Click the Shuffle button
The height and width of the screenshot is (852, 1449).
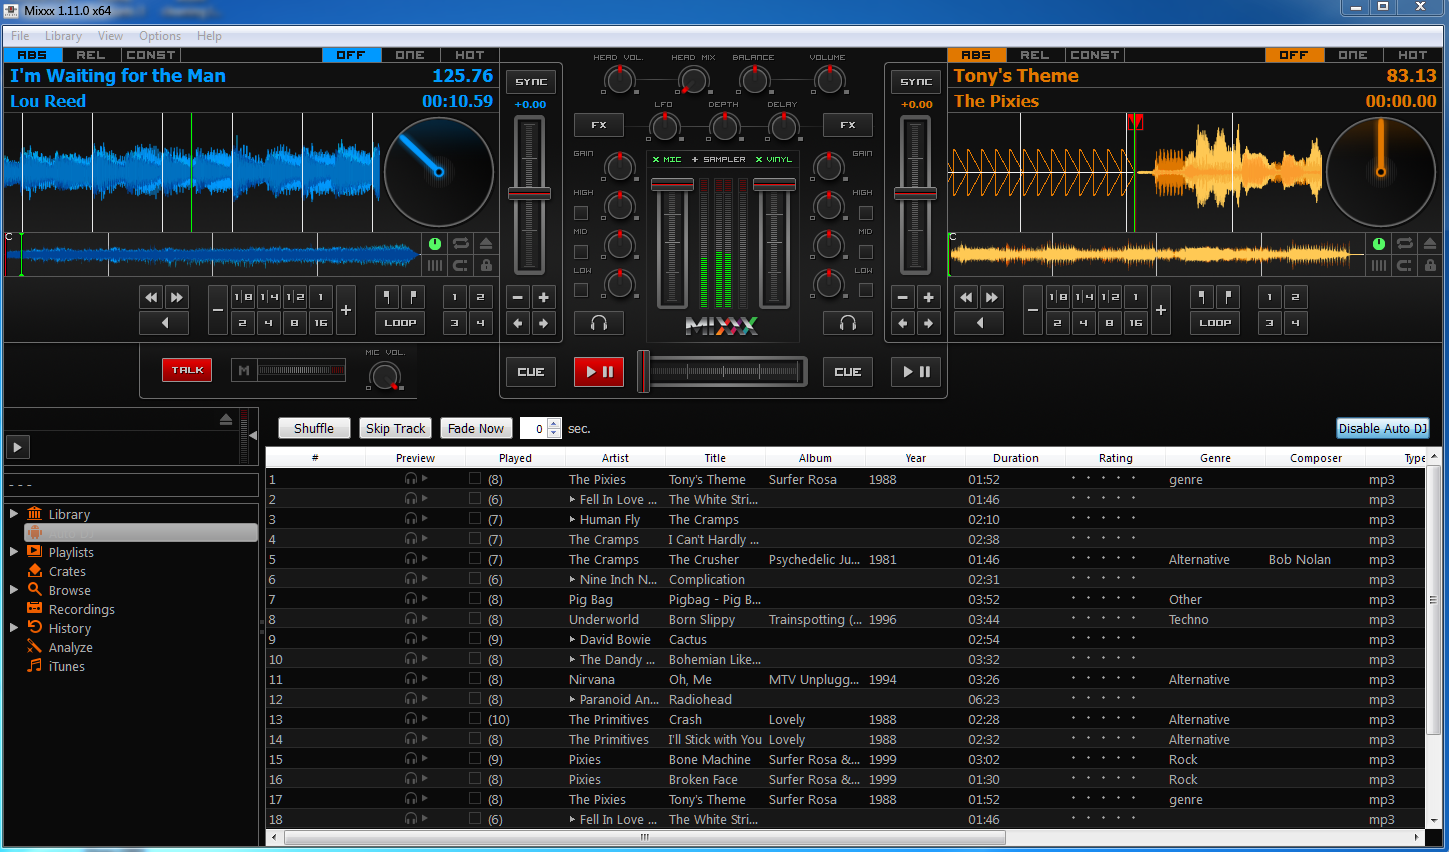click(314, 428)
